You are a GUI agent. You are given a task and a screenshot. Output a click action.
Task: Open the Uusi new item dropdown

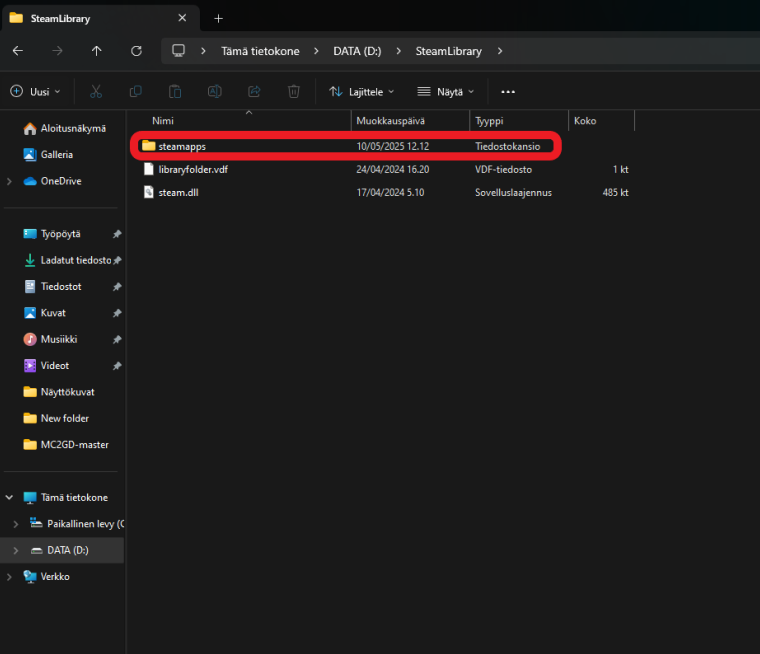[36, 92]
